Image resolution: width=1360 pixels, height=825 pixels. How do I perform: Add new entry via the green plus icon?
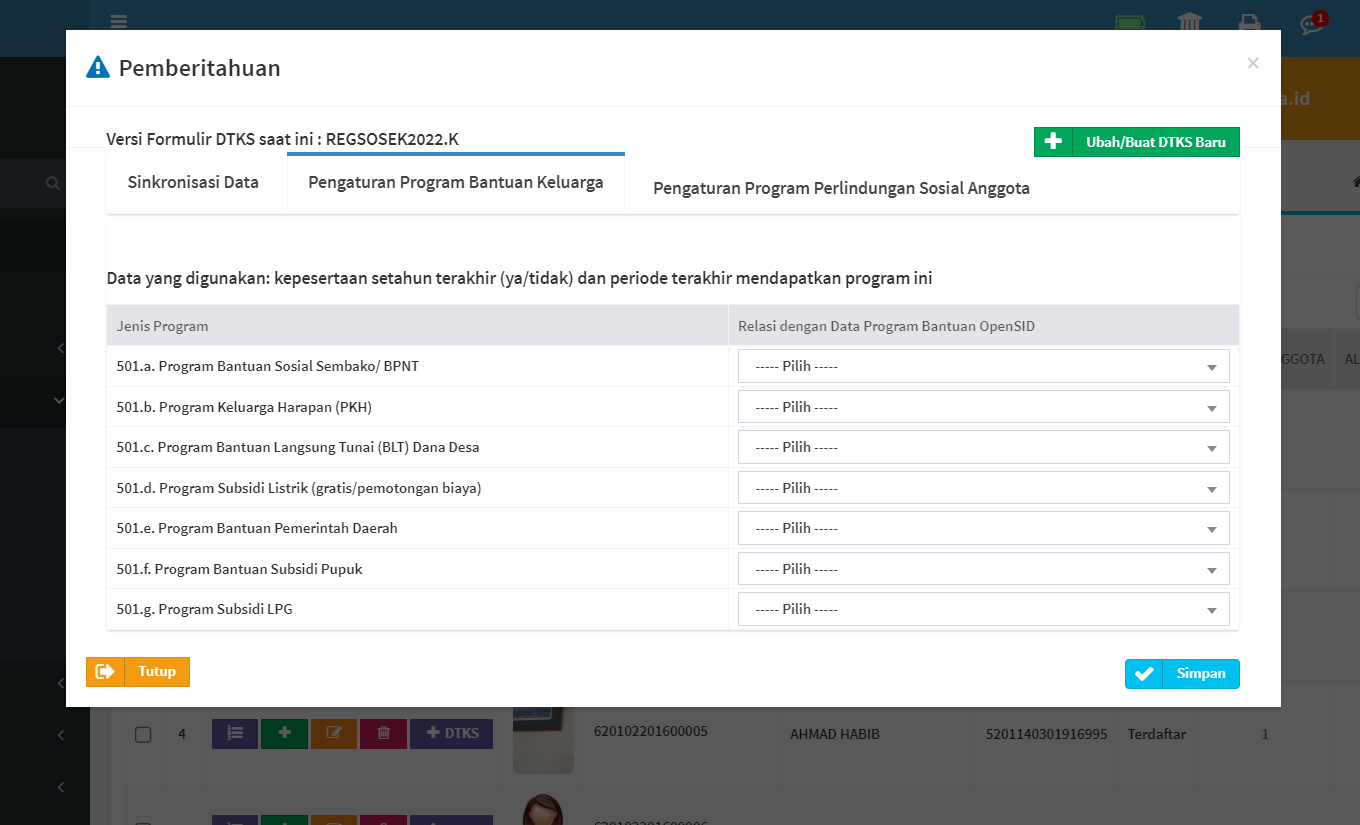pos(284,733)
